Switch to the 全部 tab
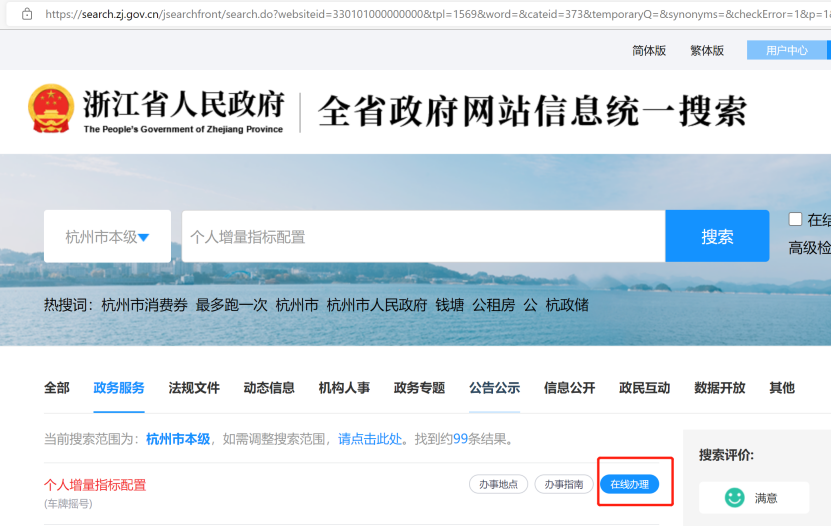Image resolution: width=831 pixels, height=526 pixels. 57,388
